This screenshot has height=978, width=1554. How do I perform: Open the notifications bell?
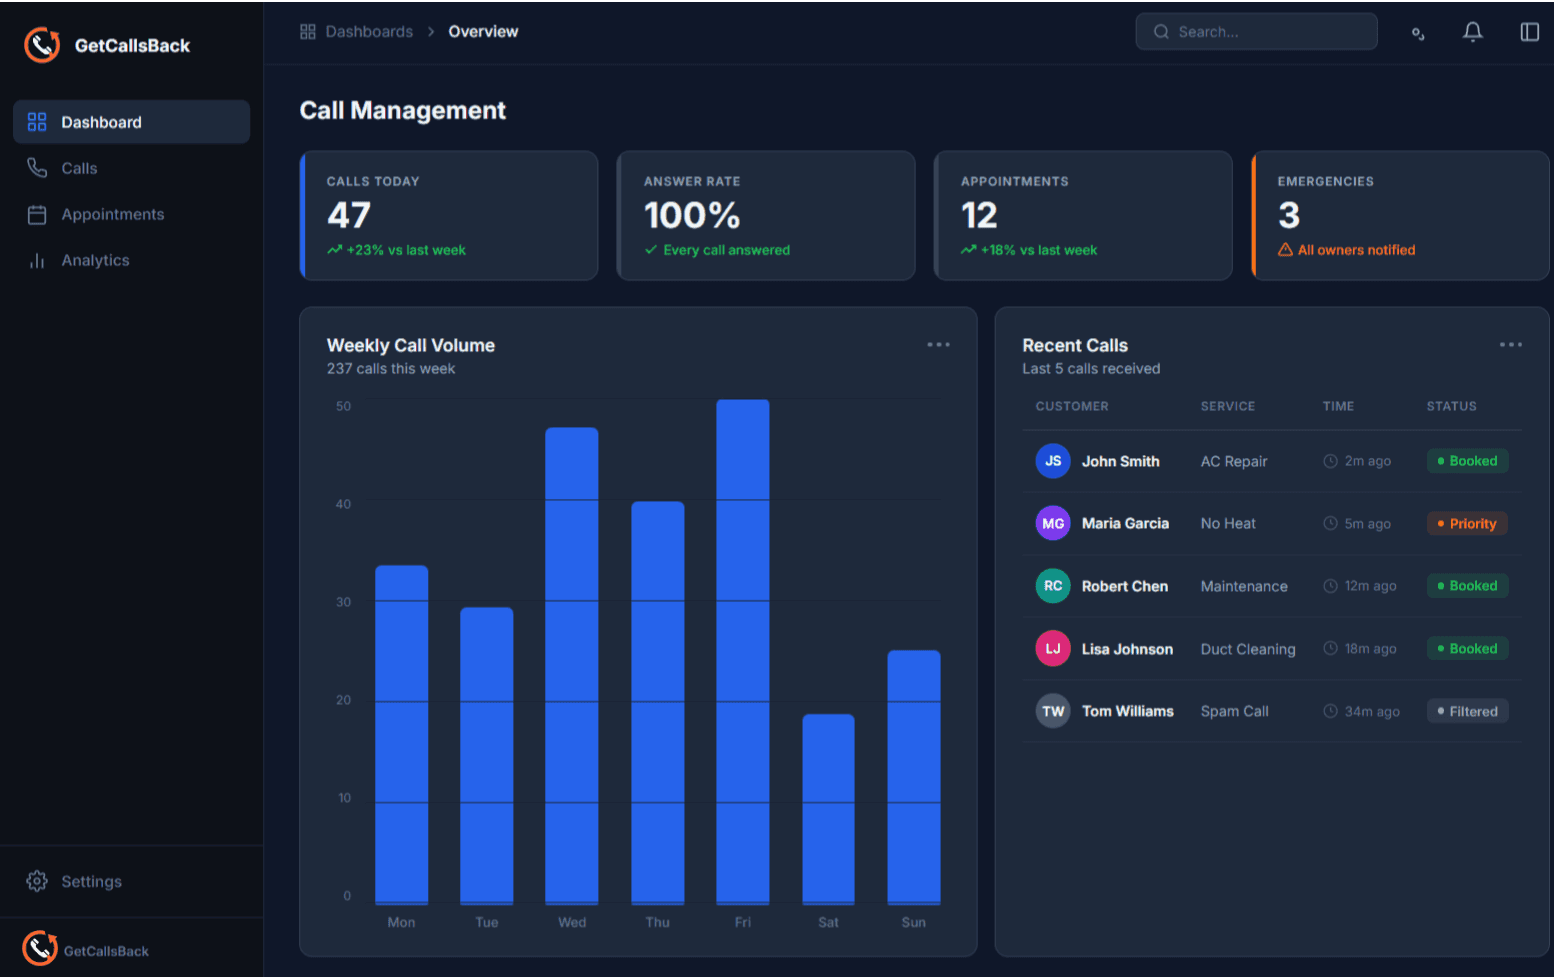1472,31
